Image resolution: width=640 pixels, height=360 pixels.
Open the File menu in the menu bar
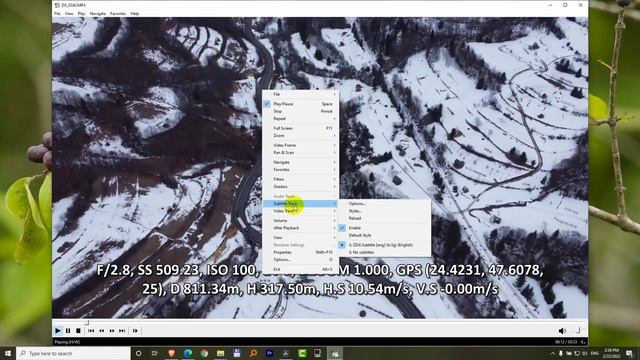[x=57, y=13]
